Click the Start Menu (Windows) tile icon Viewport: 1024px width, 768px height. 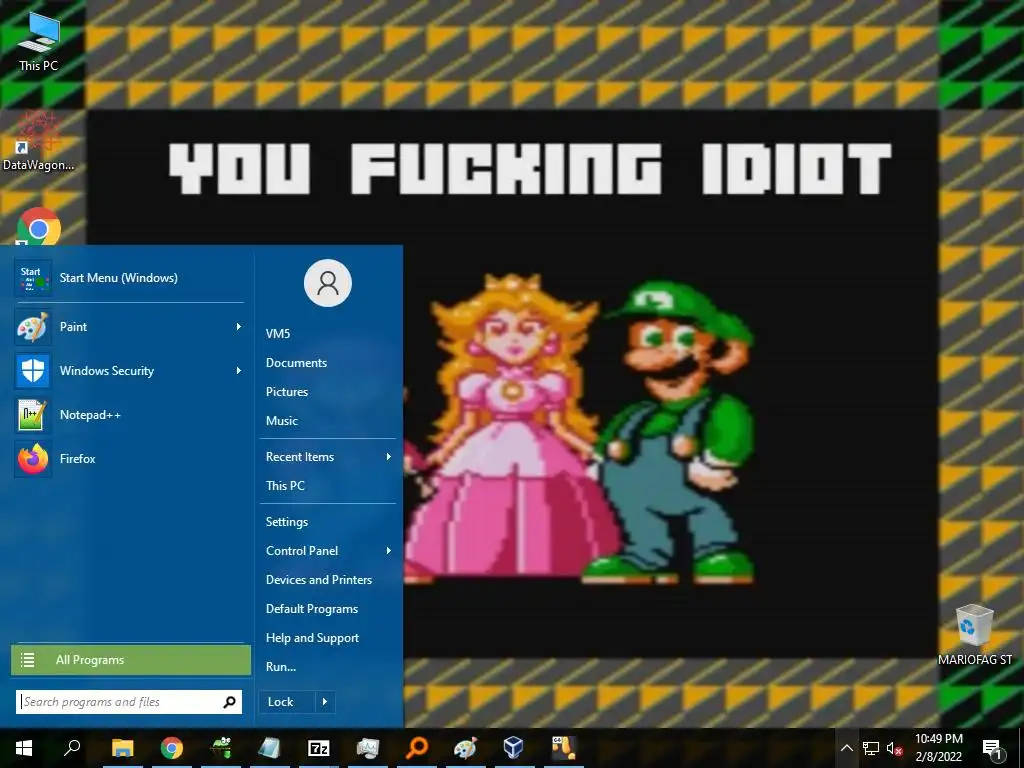33,278
